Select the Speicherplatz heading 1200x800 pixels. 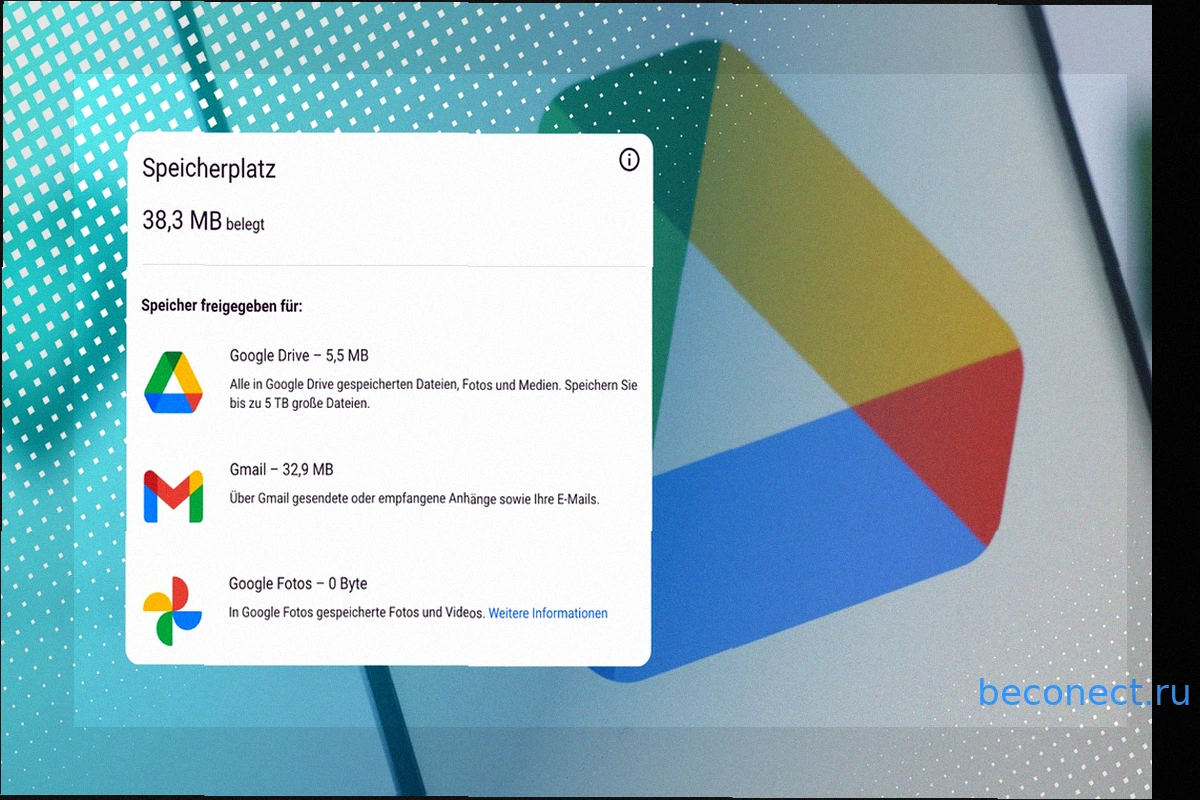(x=208, y=169)
